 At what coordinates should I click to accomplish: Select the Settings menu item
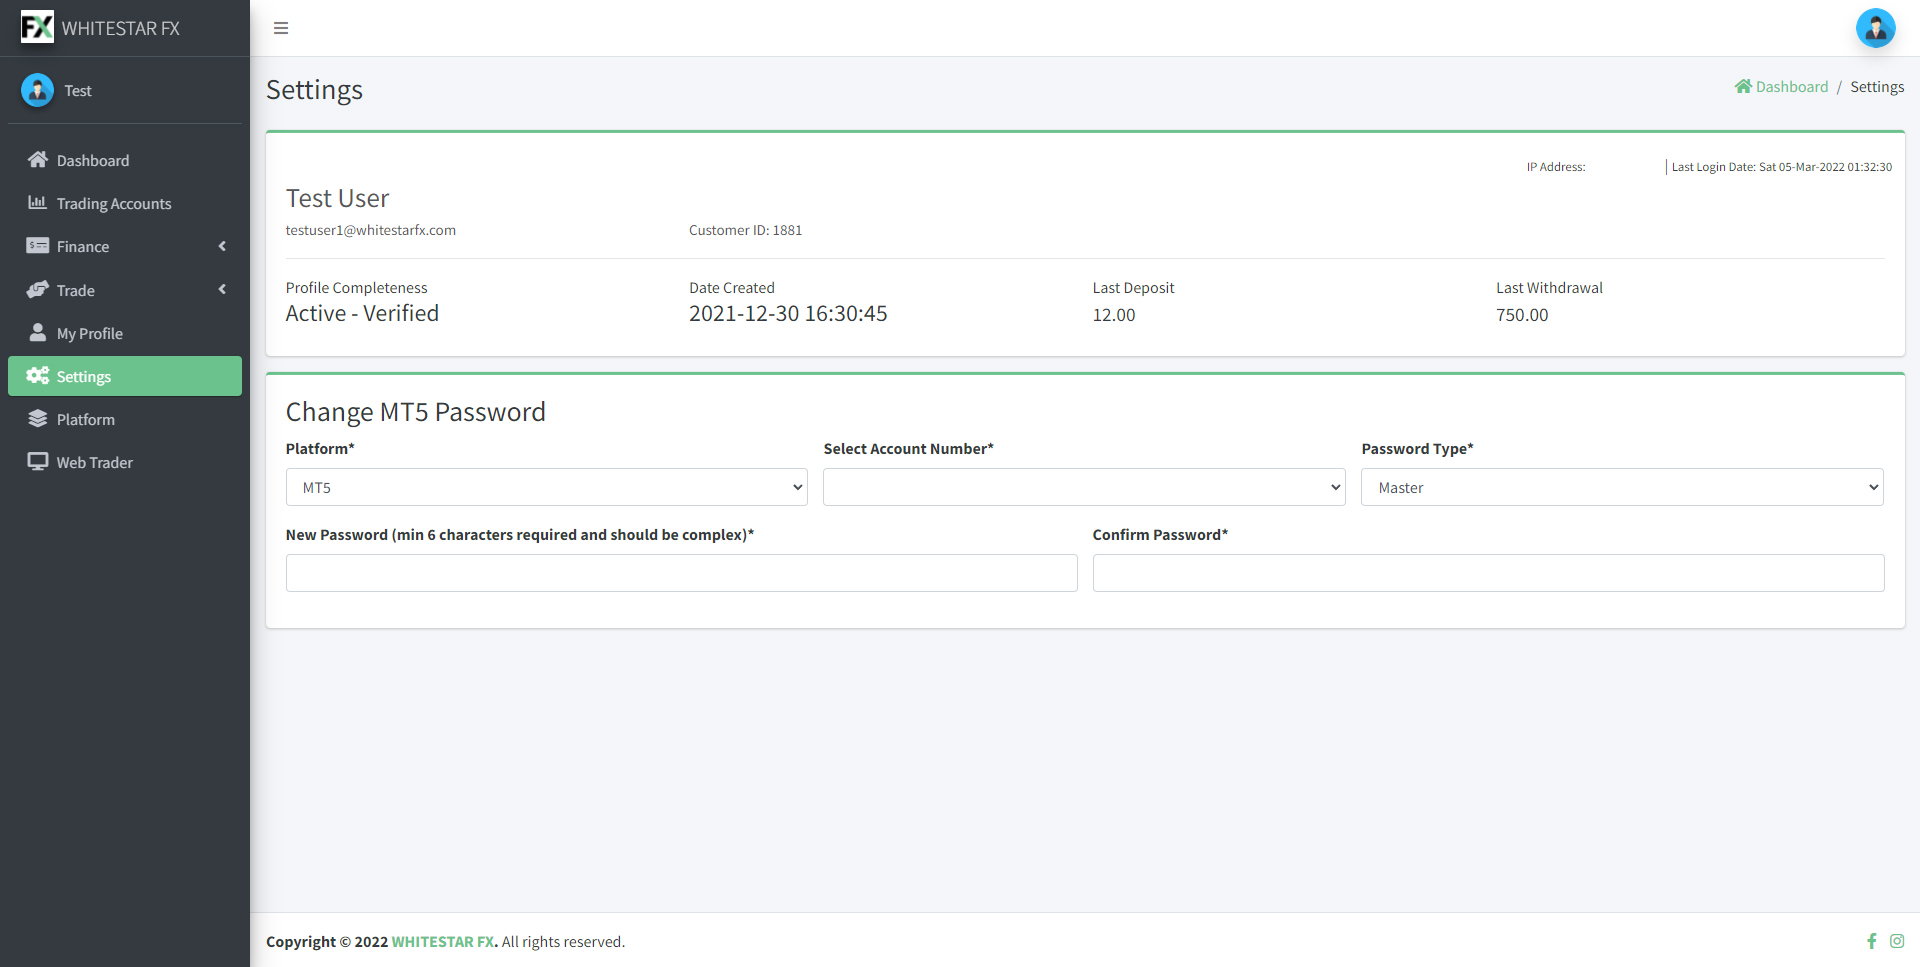[125, 376]
